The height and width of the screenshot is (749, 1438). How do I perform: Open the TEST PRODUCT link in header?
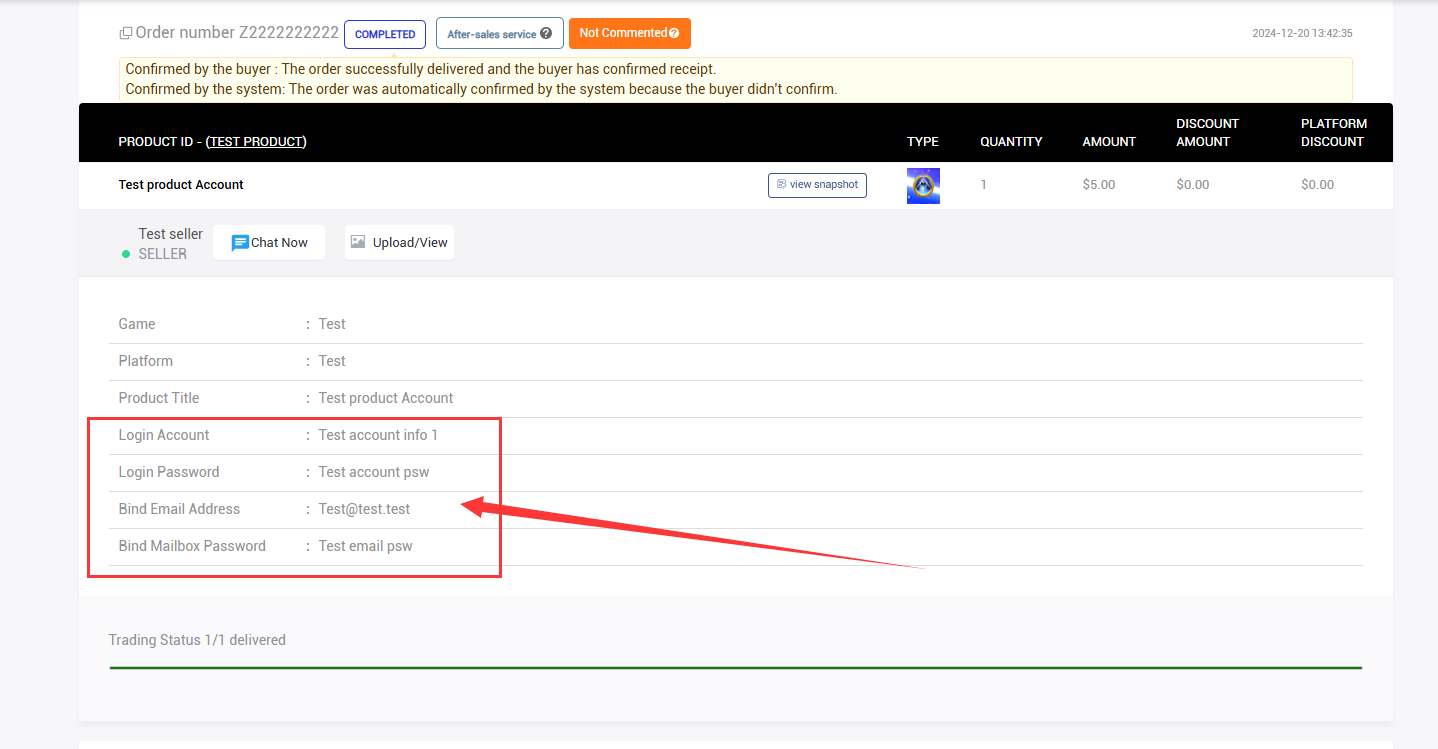tap(256, 142)
